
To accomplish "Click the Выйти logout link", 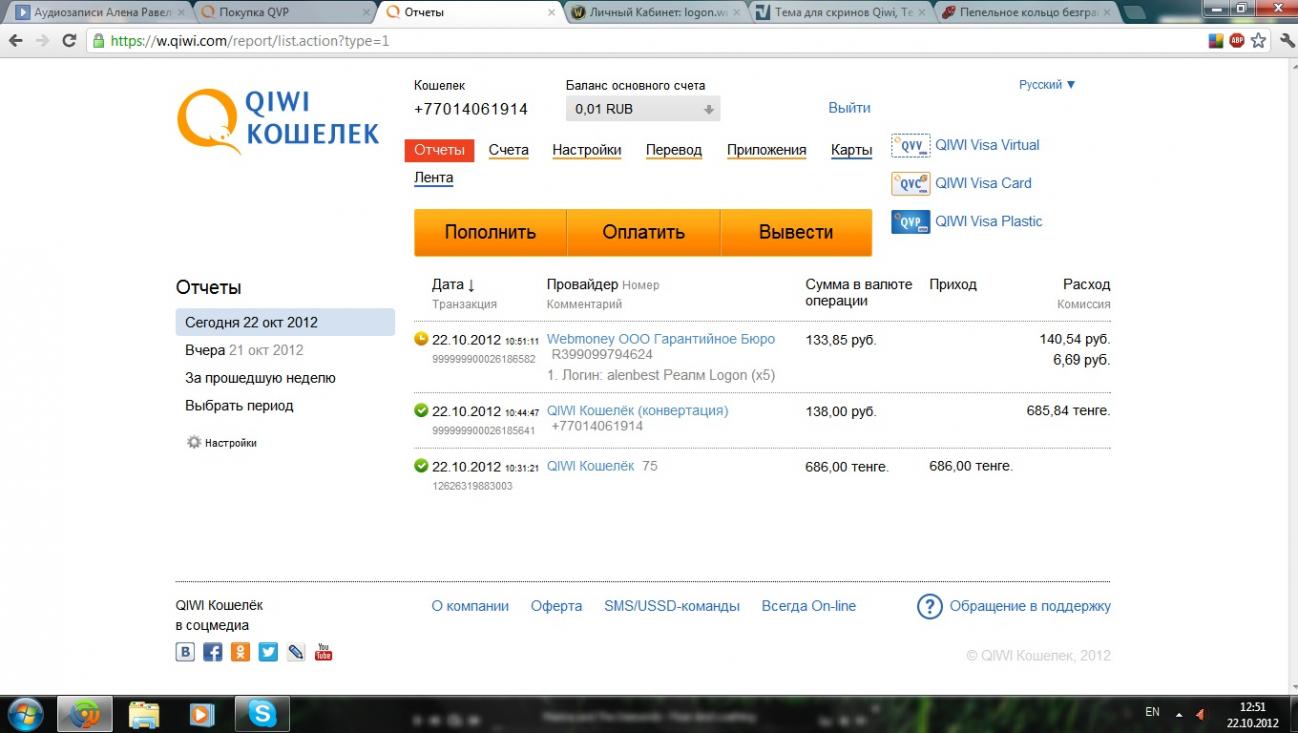I will point(849,108).
